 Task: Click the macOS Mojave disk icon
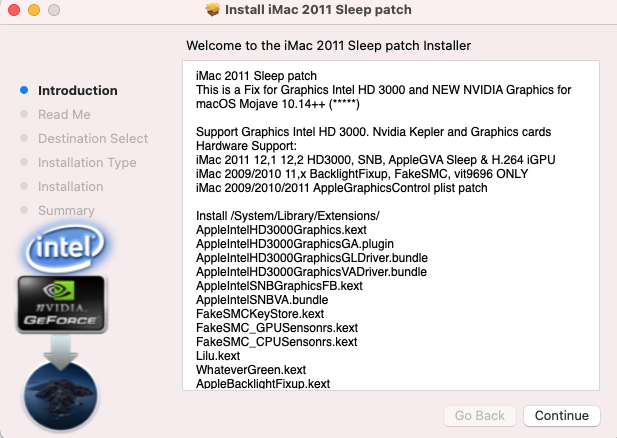point(65,394)
